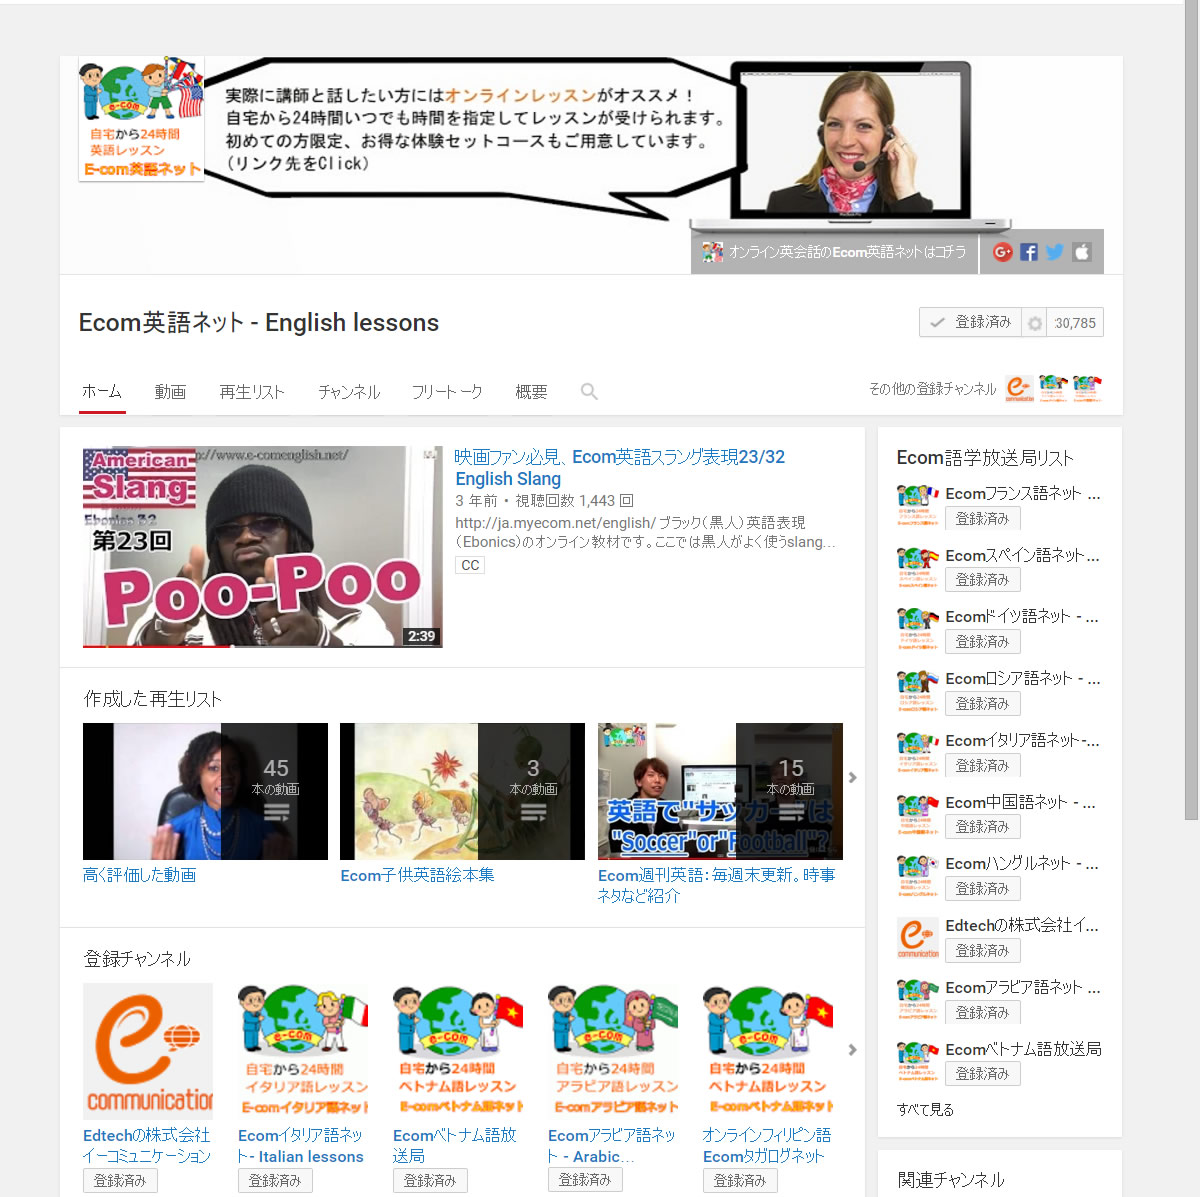Screen dimensions: 1200x1197
Task: Open Ecomイタリア語ネット - Italian lessons channel link
Action: point(301,1146)
